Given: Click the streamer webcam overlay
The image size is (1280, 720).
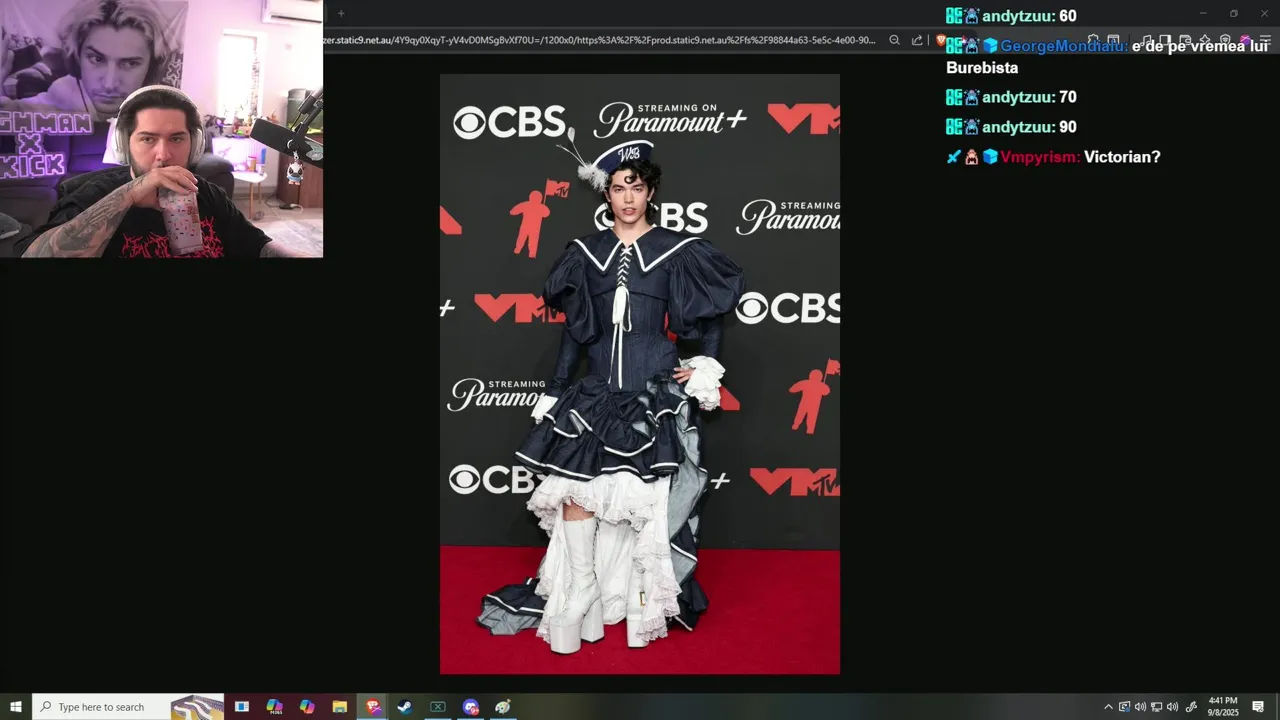Looking at the screenshot, I should click(161, 129).
